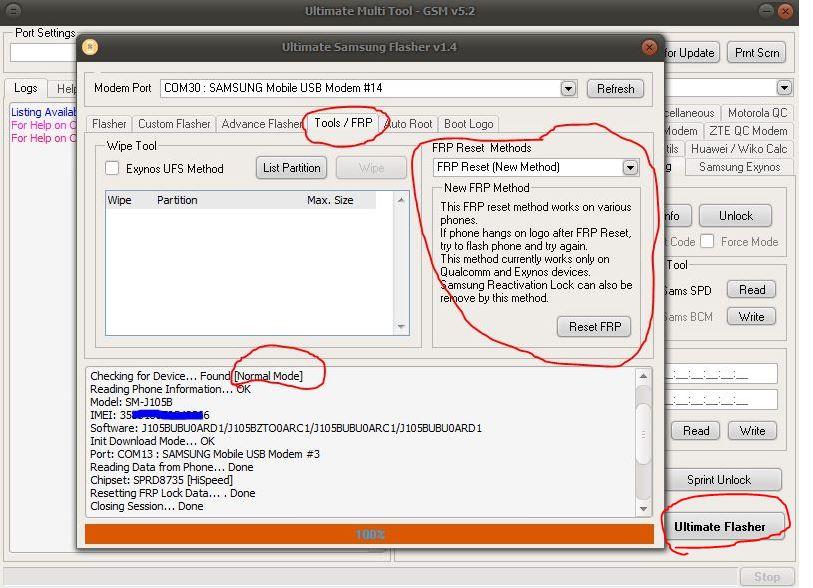Click the Port Settings input field

pos(44,53)
